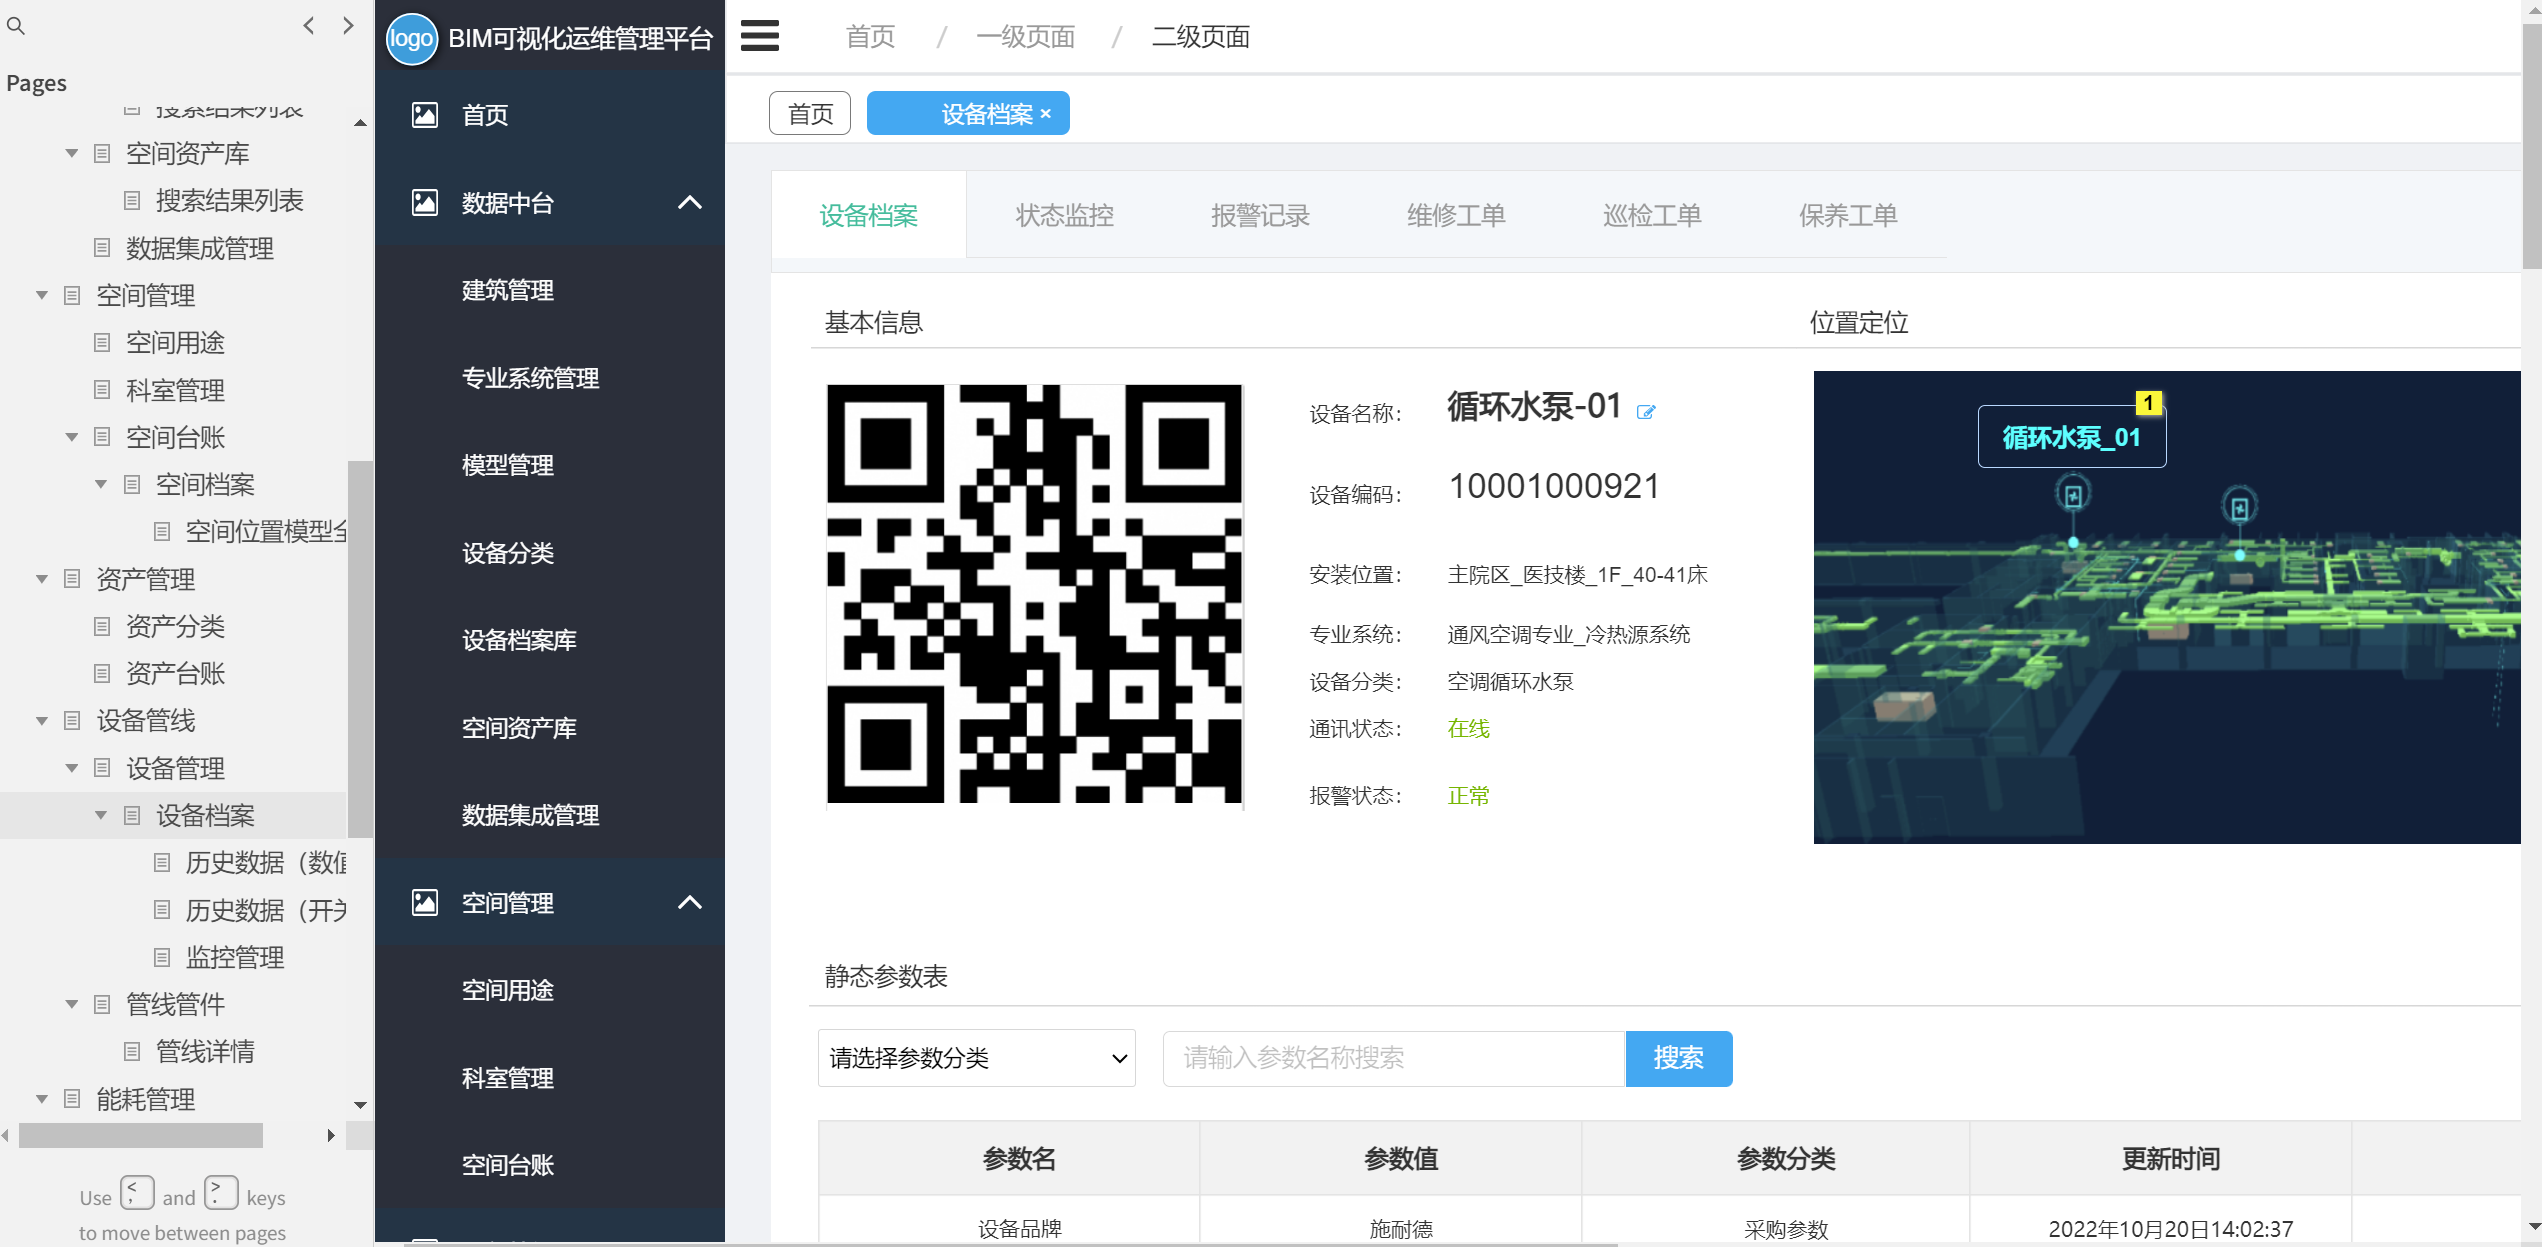Viewport: 2542px width, 1247px height.
Task: Click the 一级页面 breadcrumb link
Action: (1026, 37)
